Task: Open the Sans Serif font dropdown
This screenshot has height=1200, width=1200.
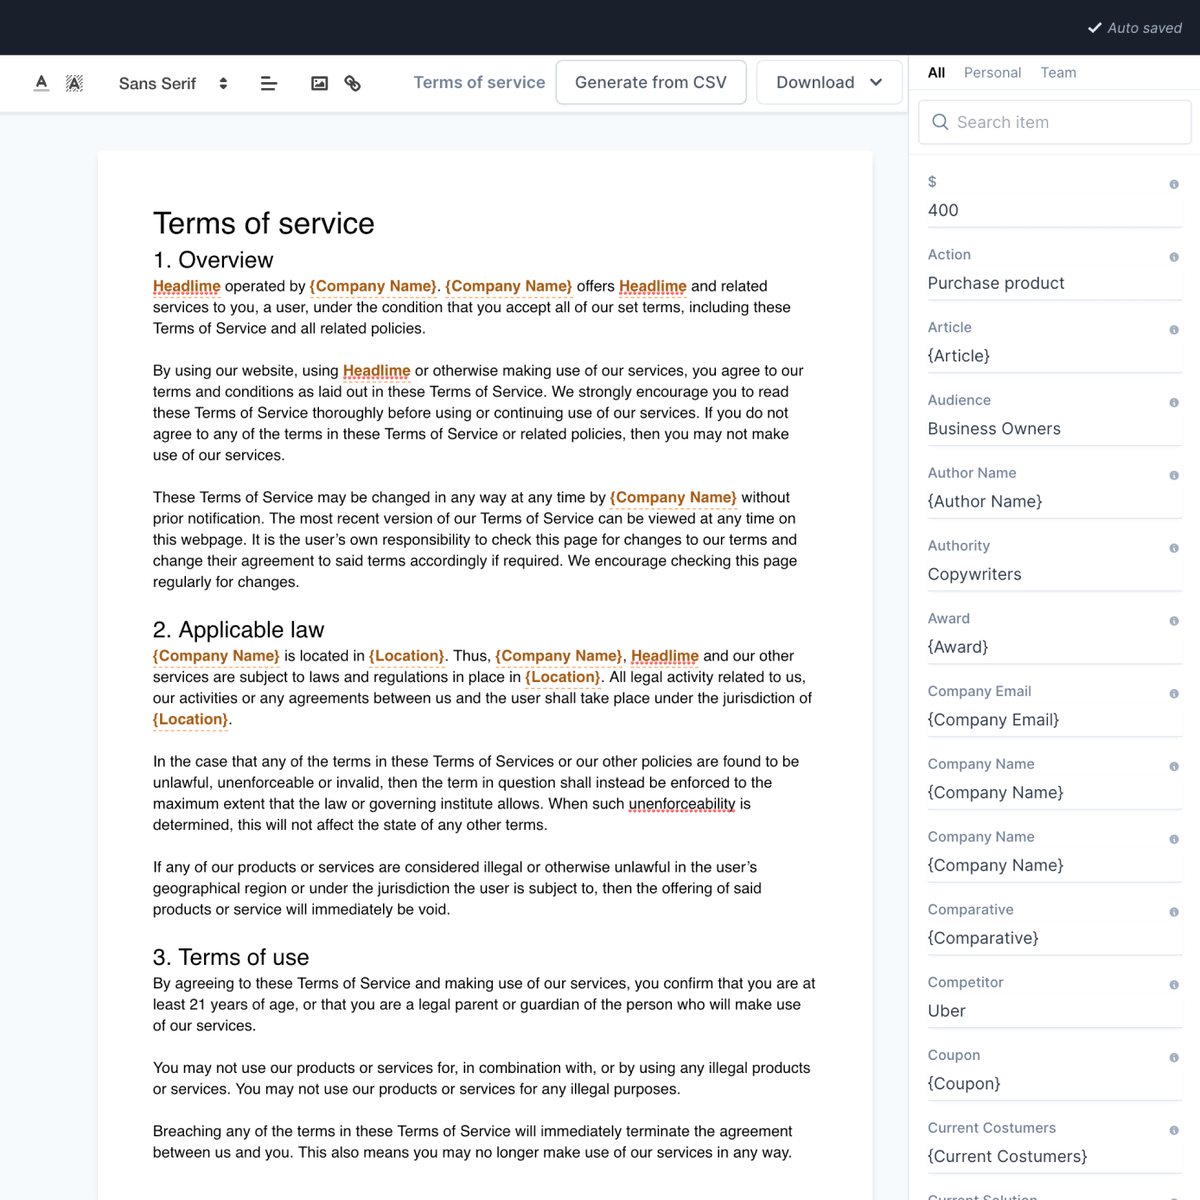Action: 173,83
